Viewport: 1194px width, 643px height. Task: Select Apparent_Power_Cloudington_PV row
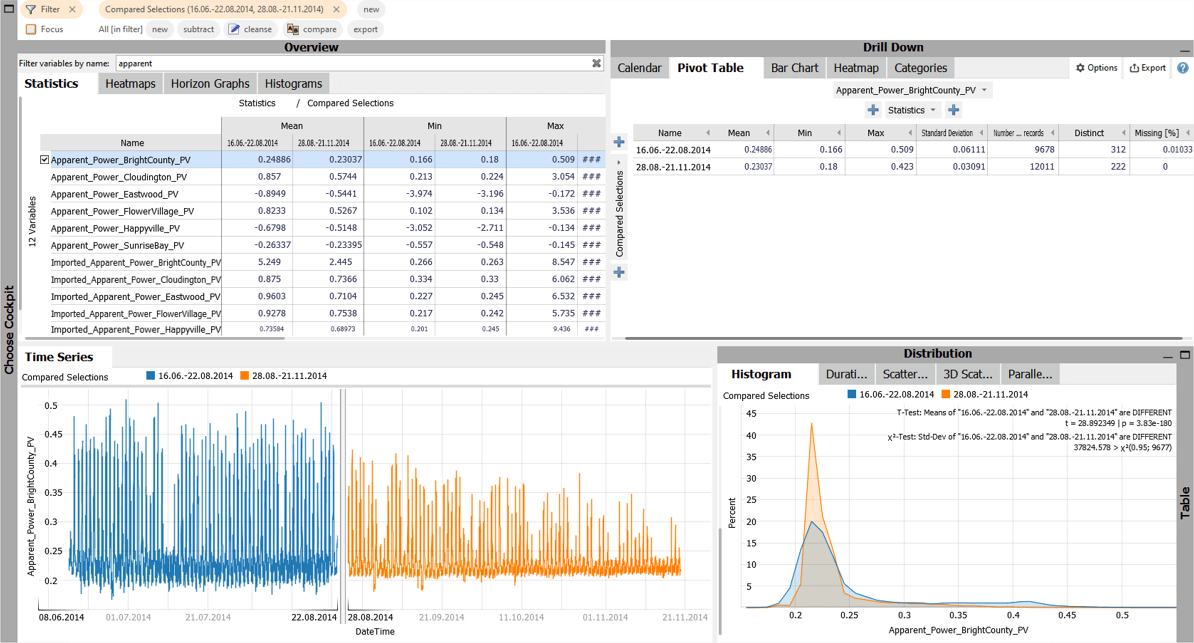click(x=322, y=177)
